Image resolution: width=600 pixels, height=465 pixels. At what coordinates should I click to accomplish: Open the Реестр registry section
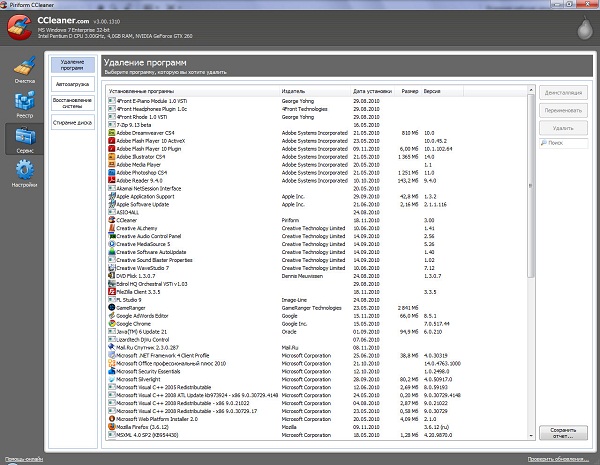[24, 104]
